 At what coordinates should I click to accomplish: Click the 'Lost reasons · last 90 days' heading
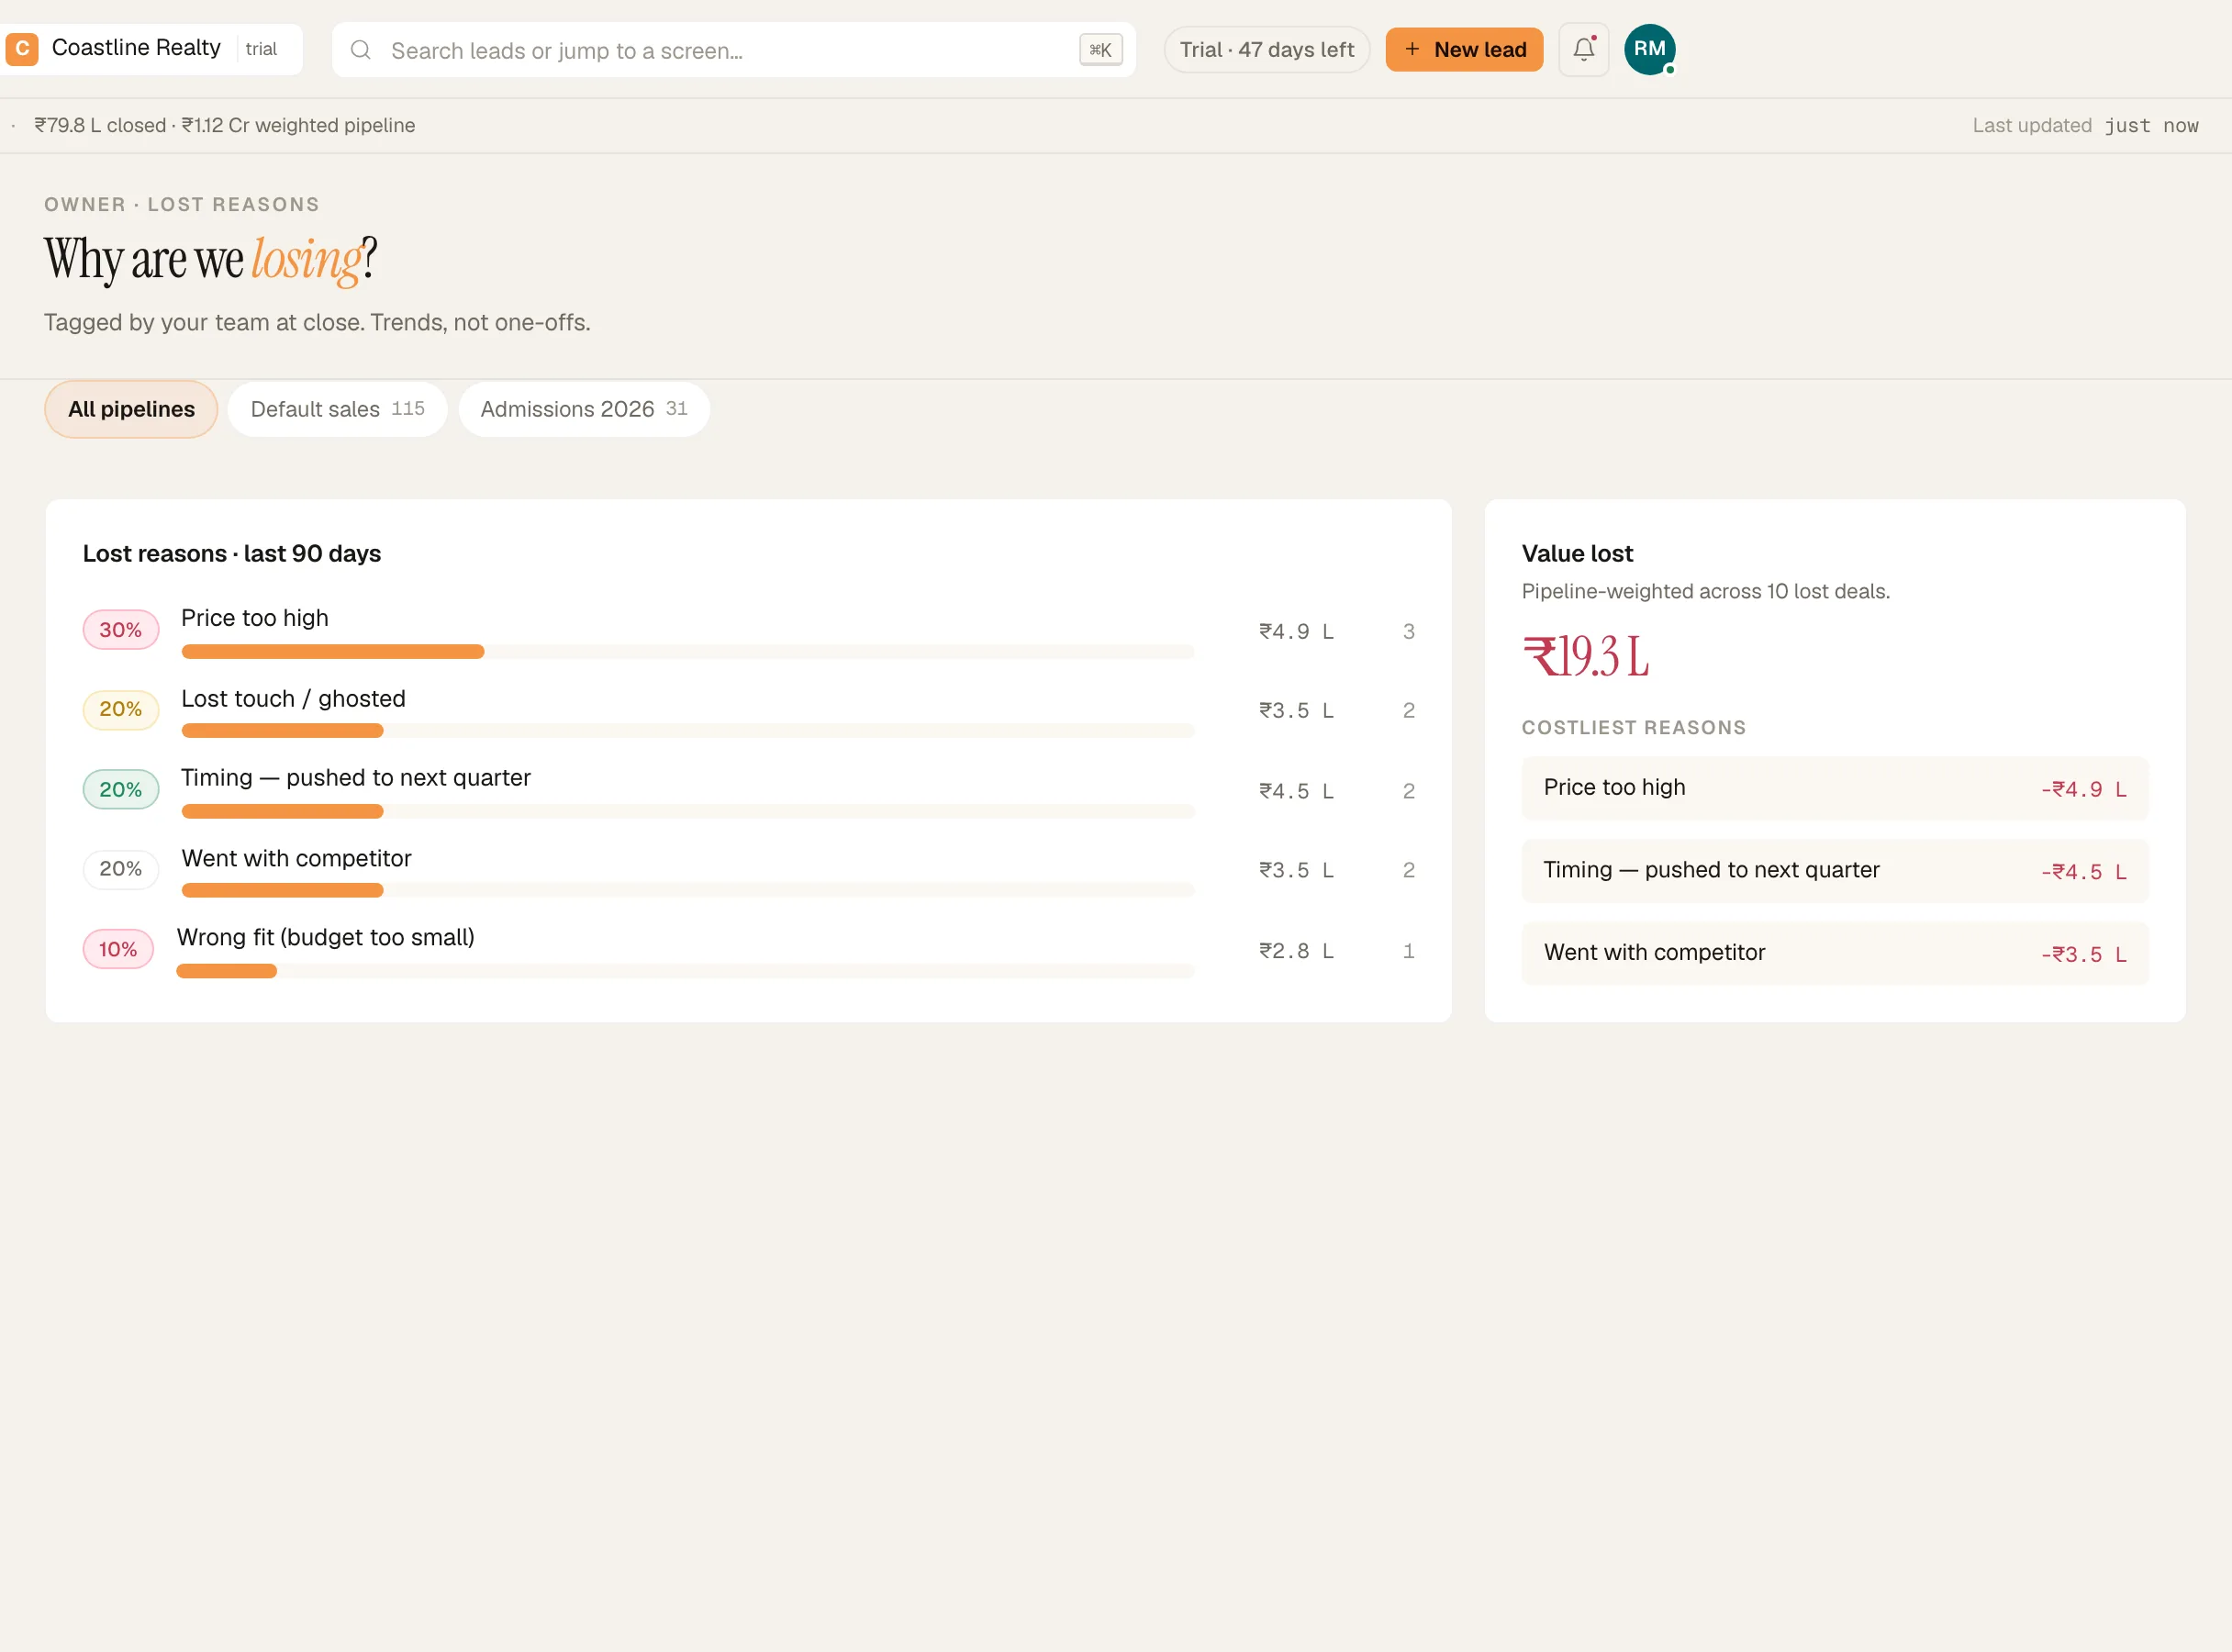pyautogui.click(x=232, y=554)
